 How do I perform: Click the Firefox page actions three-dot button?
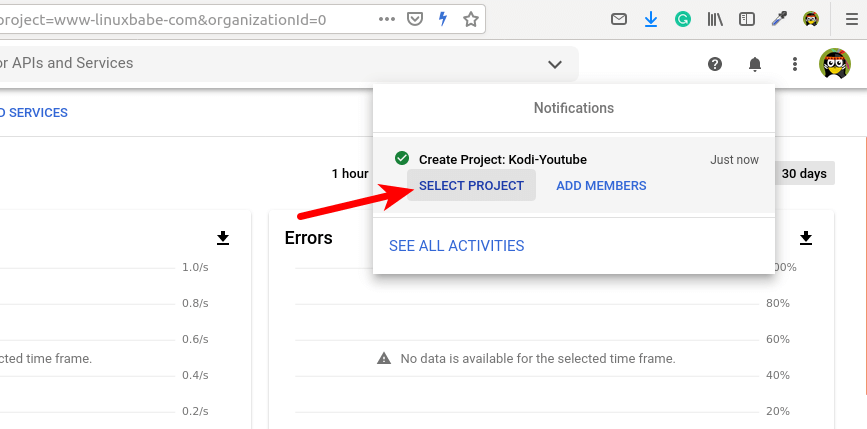pyautogui.click(x=387, y=18)
